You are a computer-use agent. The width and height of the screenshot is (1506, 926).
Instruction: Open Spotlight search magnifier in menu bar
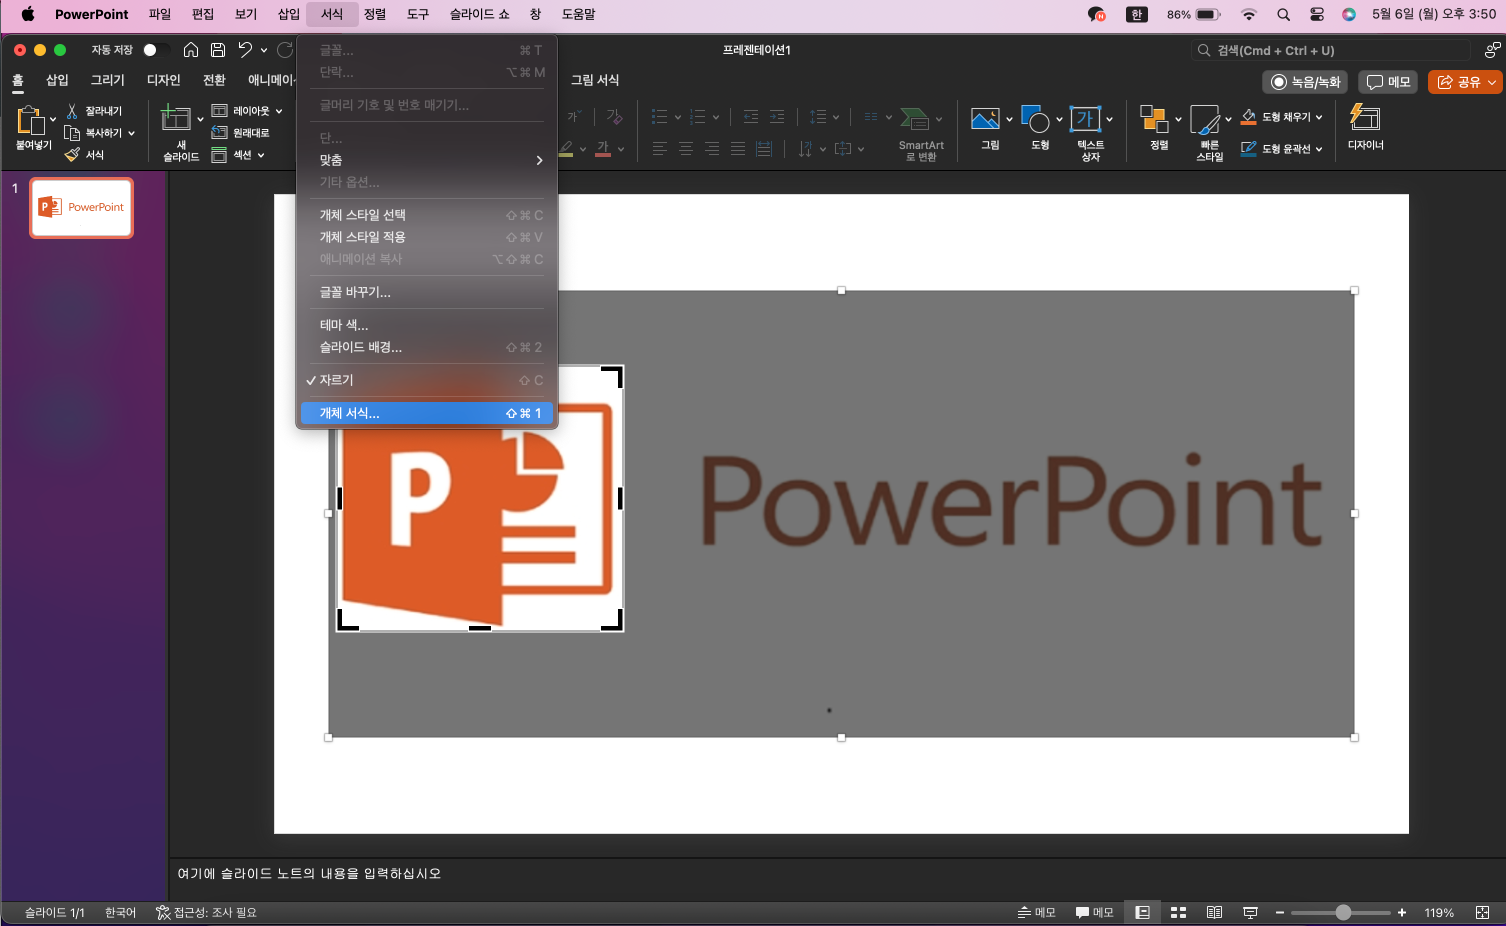pyautogui.click(x=1283, y=14)
